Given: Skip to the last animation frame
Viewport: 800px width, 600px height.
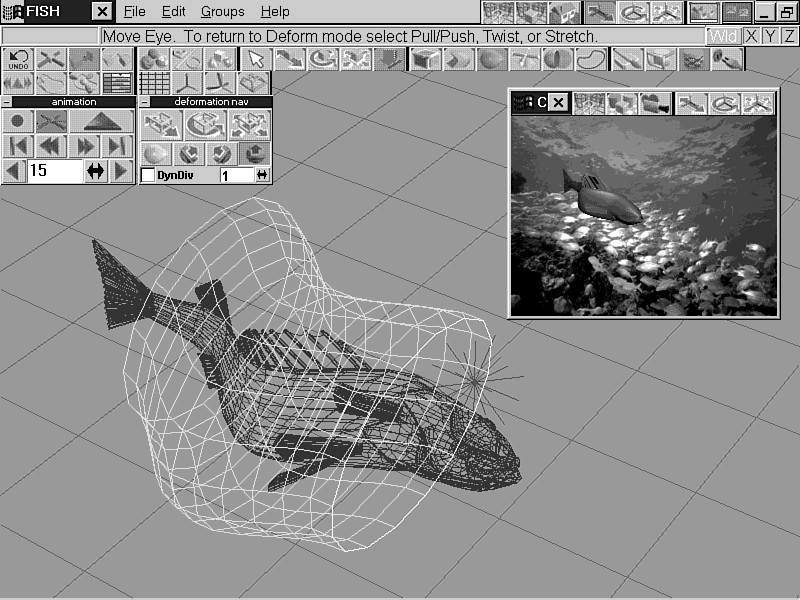Looking at the screenshot, I should [118, 146].
